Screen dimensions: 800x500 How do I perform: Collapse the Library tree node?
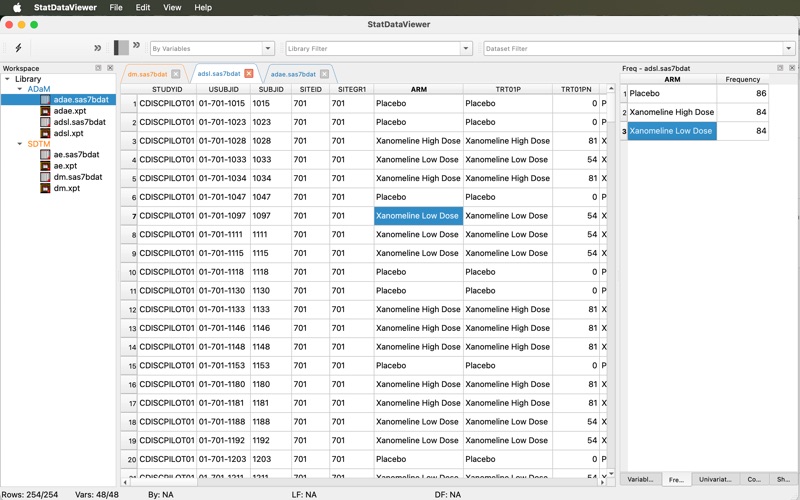pos(7,79)
